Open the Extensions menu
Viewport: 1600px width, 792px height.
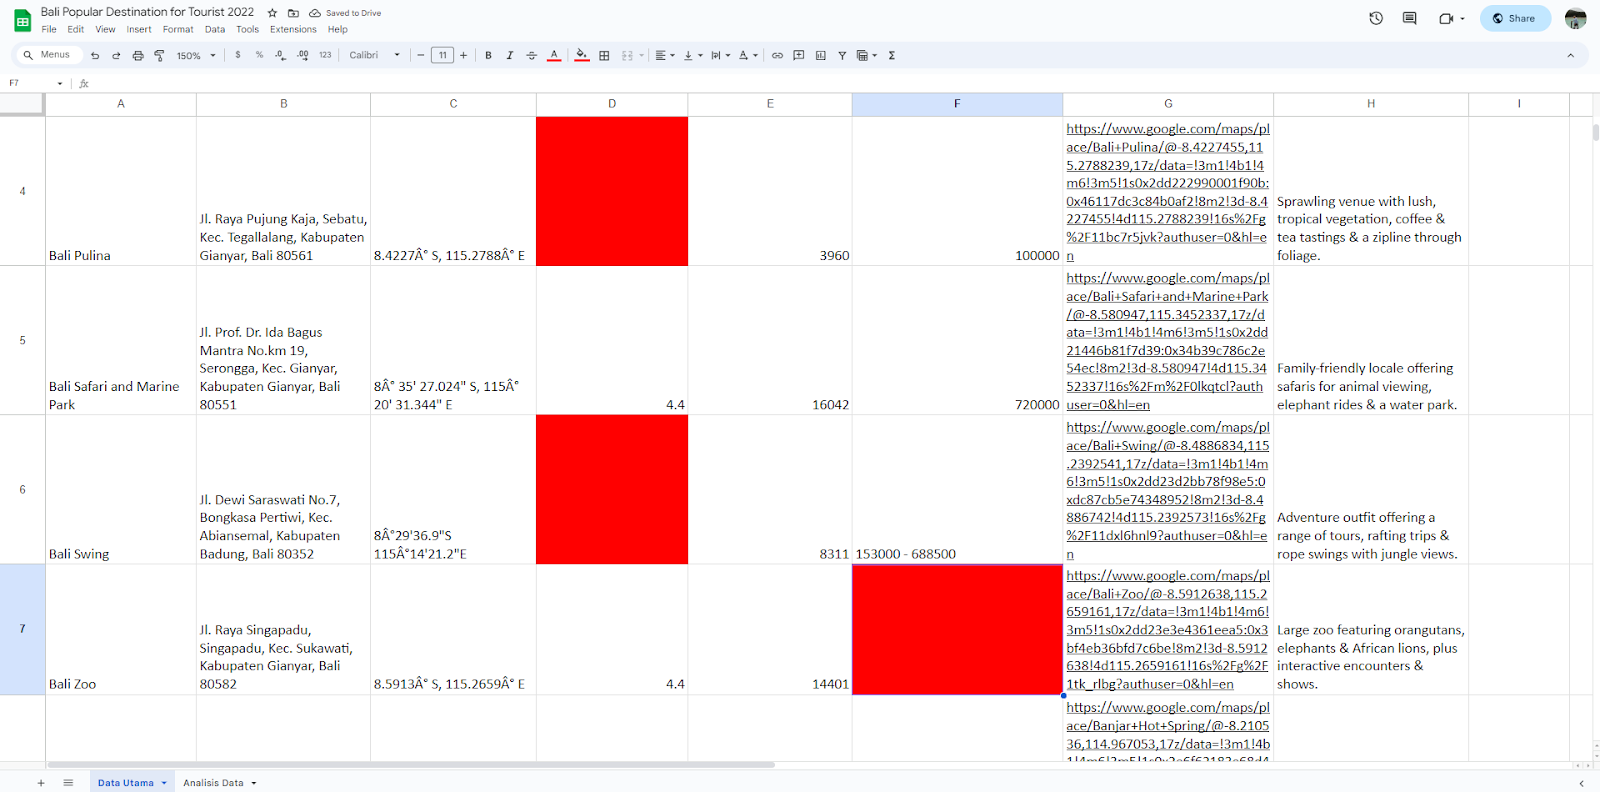coord(293,29)
